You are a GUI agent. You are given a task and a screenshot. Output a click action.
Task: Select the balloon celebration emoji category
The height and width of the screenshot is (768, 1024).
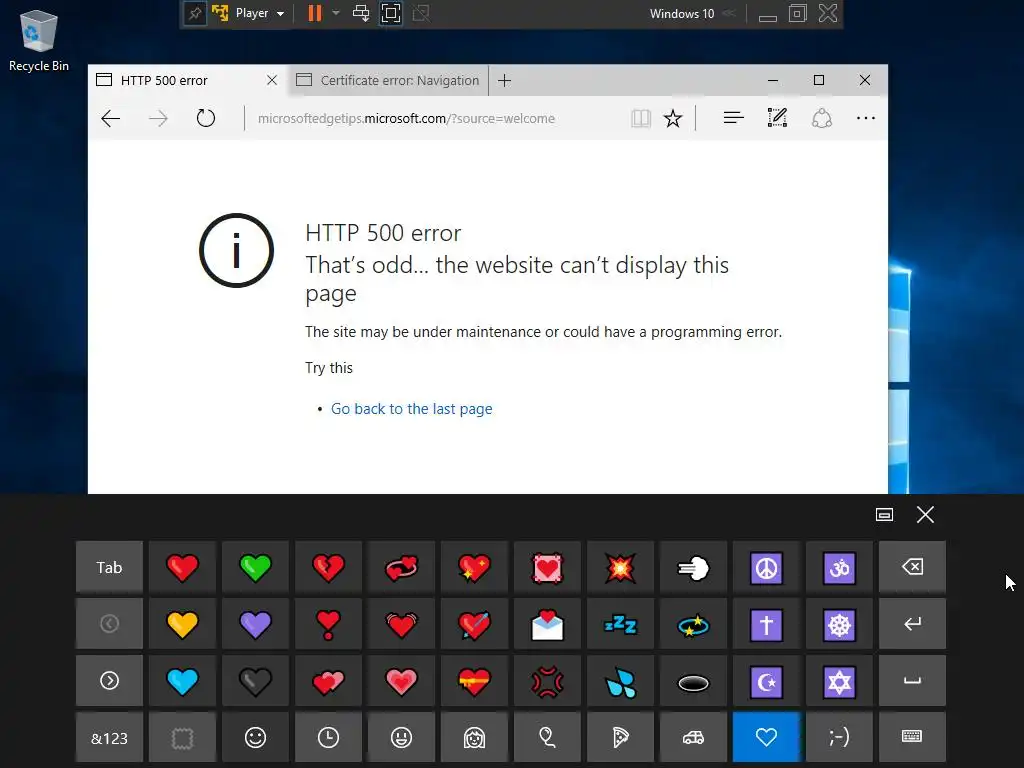pos(547,738)
